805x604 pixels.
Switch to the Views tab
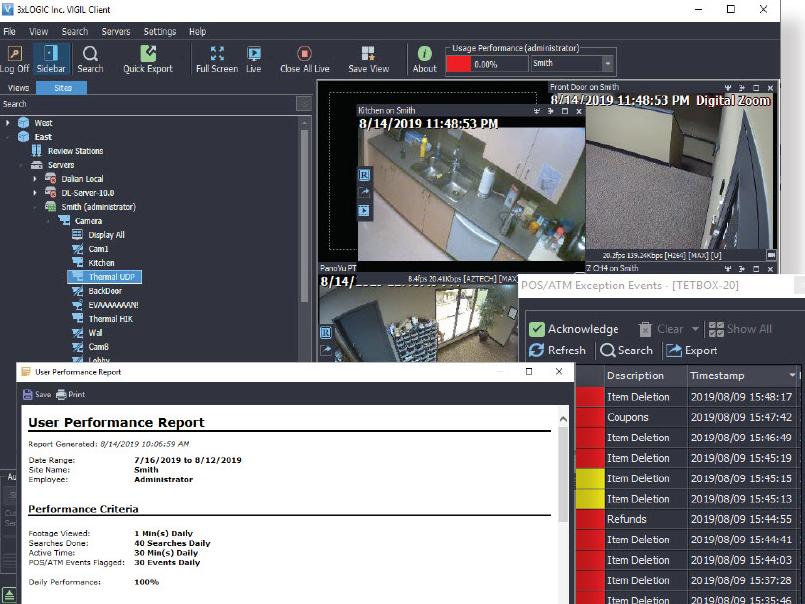19,88
